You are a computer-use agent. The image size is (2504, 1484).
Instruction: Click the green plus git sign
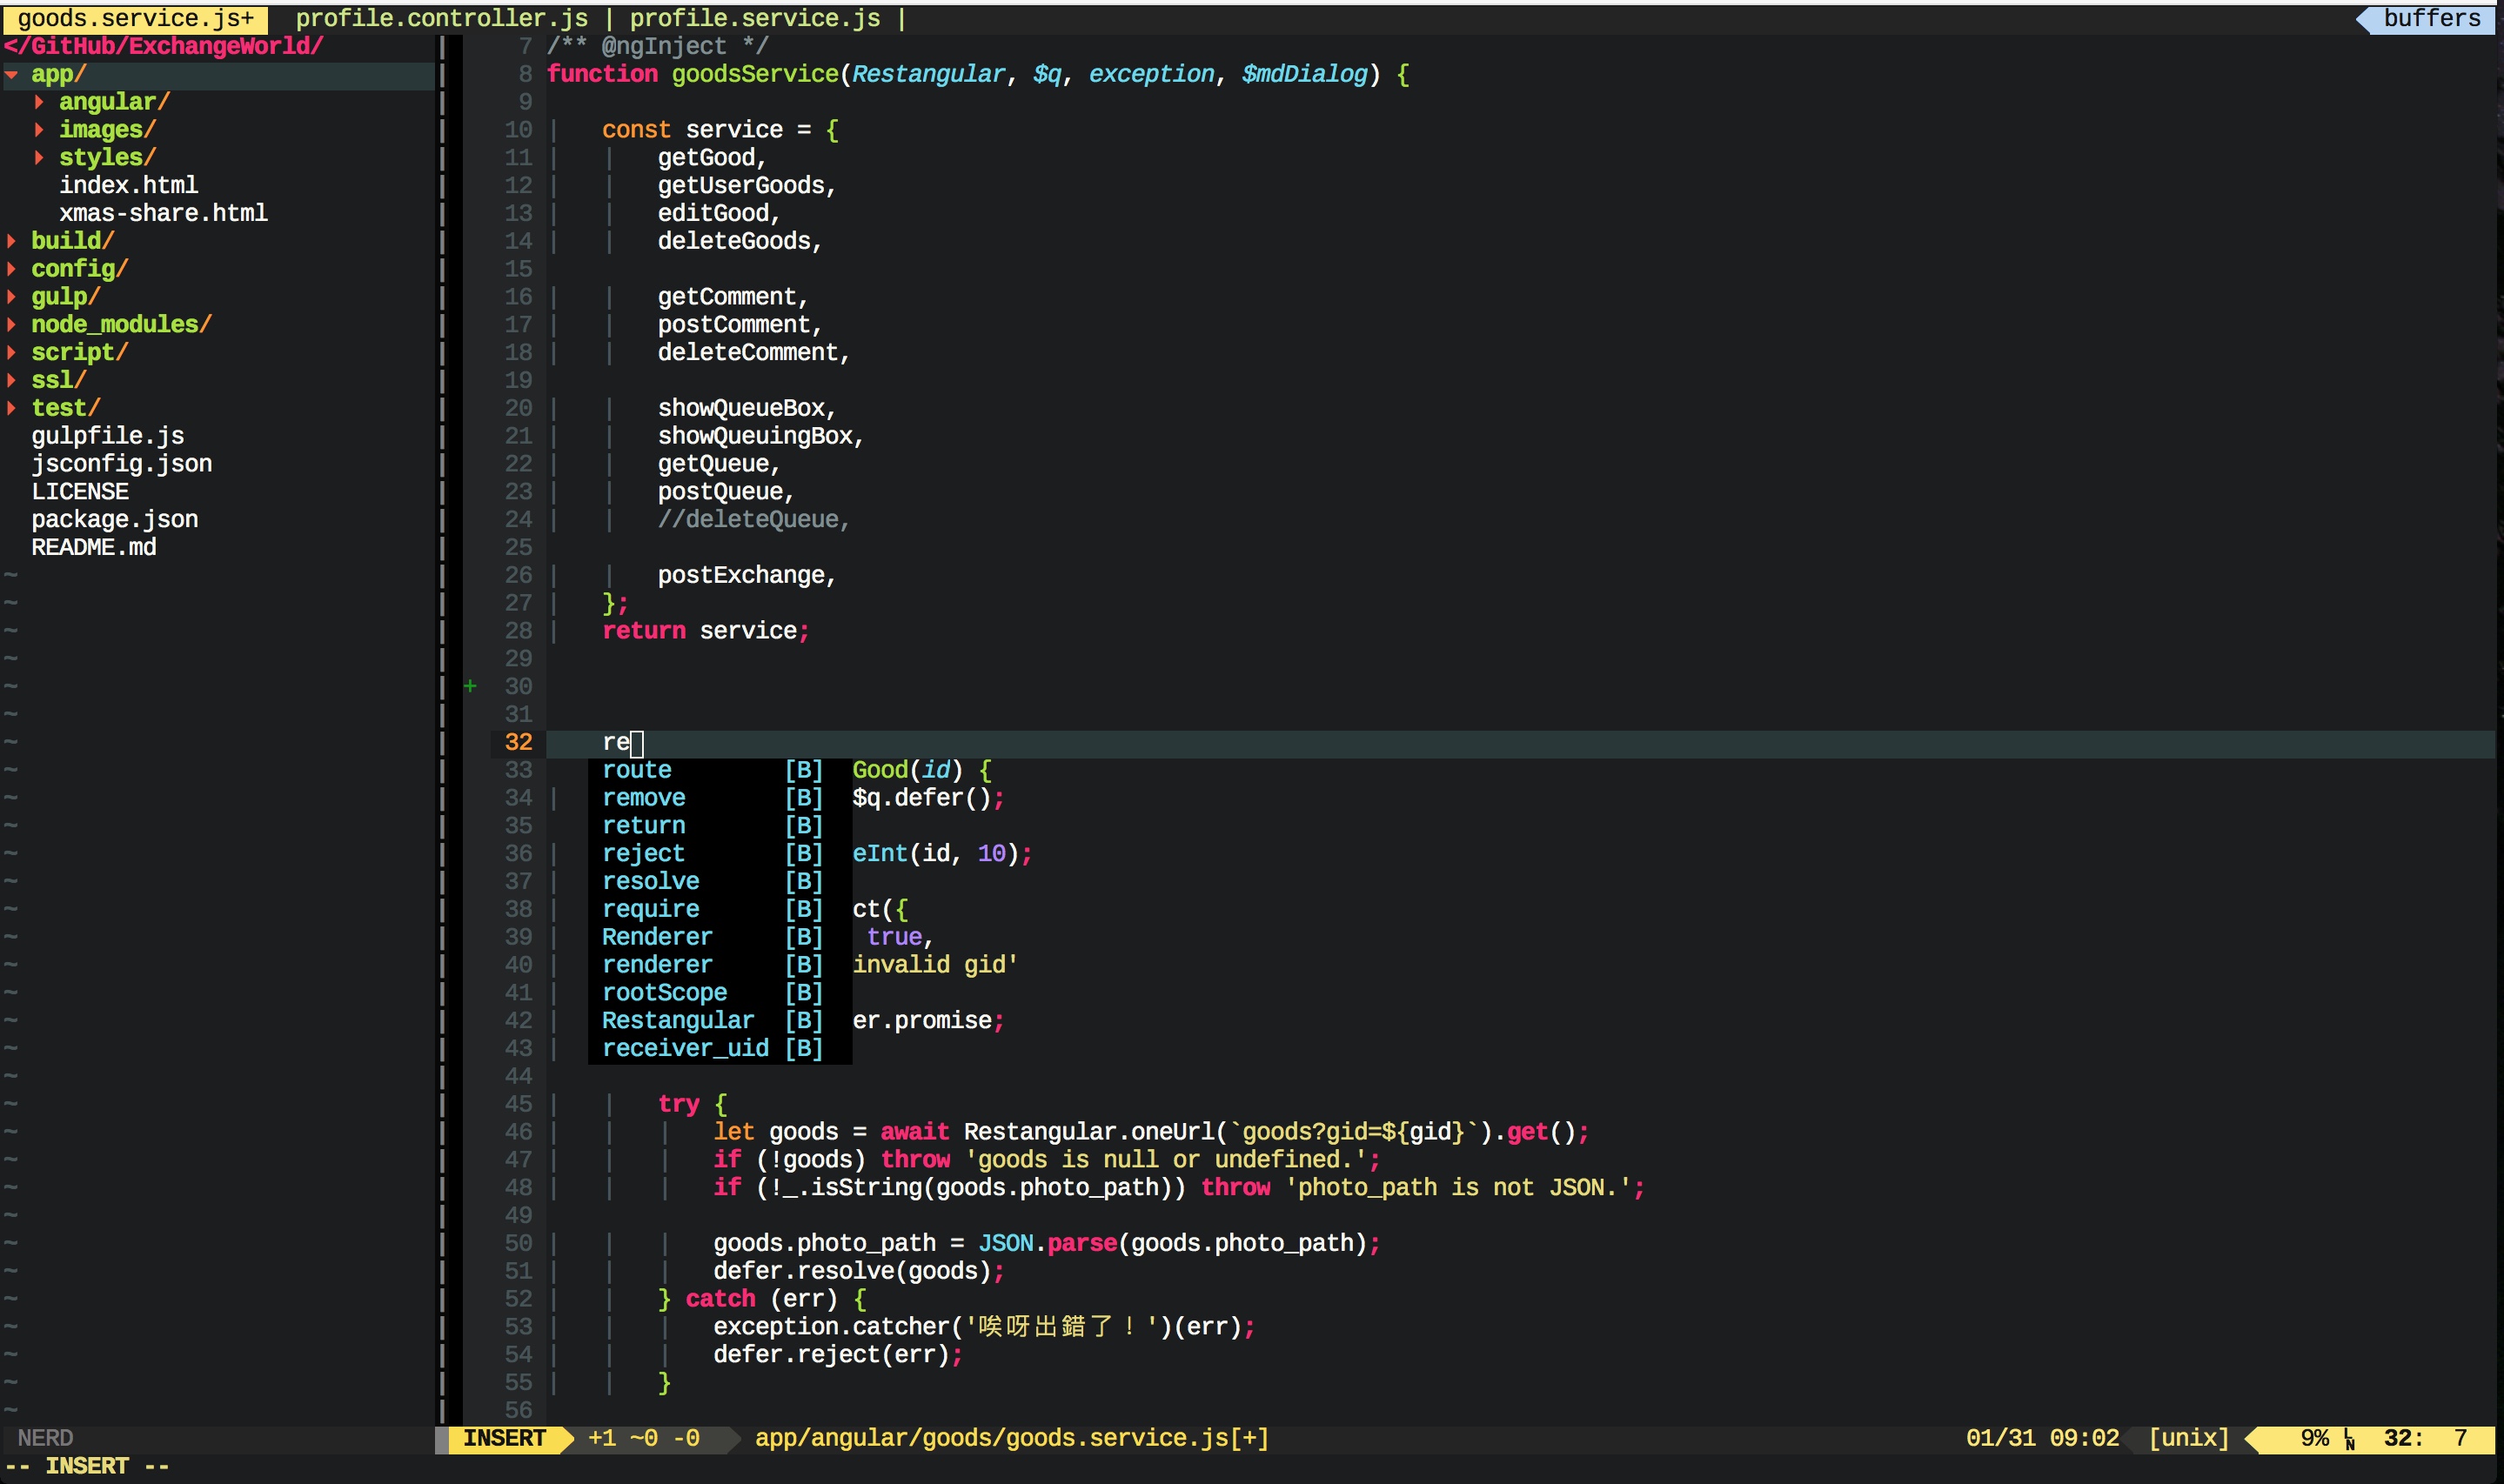pos(470,686)
